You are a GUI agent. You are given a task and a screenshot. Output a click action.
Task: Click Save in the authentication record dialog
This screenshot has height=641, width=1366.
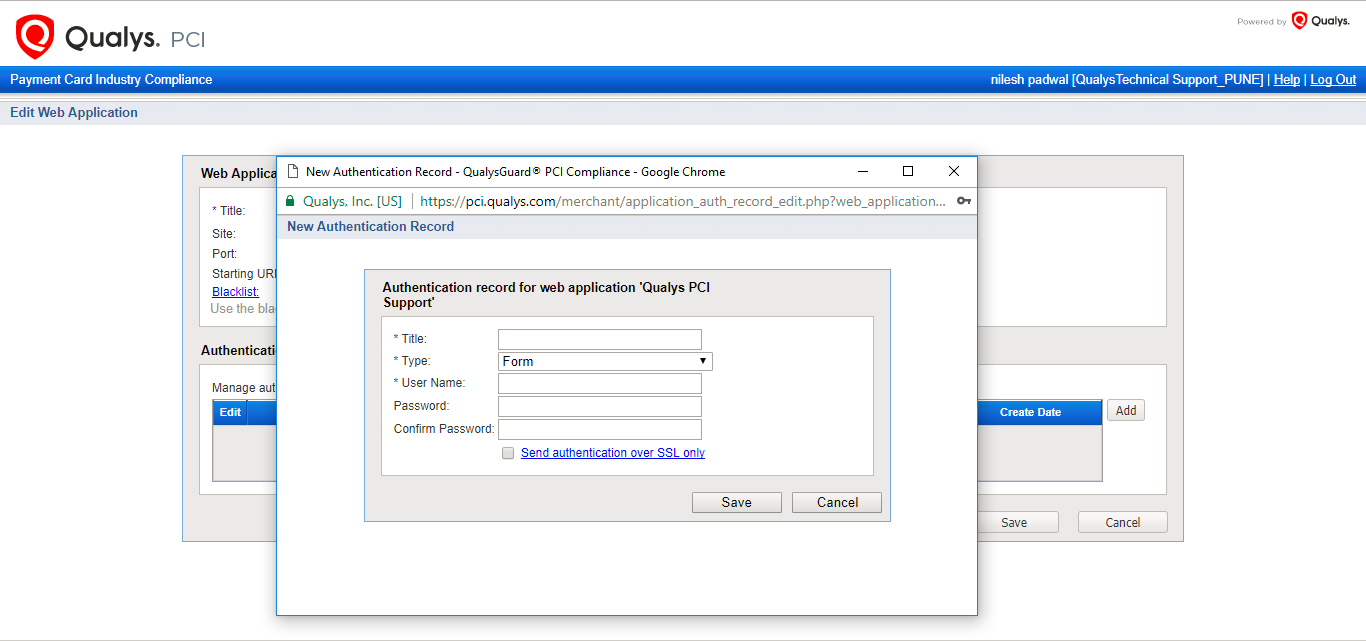pos(736,502)
